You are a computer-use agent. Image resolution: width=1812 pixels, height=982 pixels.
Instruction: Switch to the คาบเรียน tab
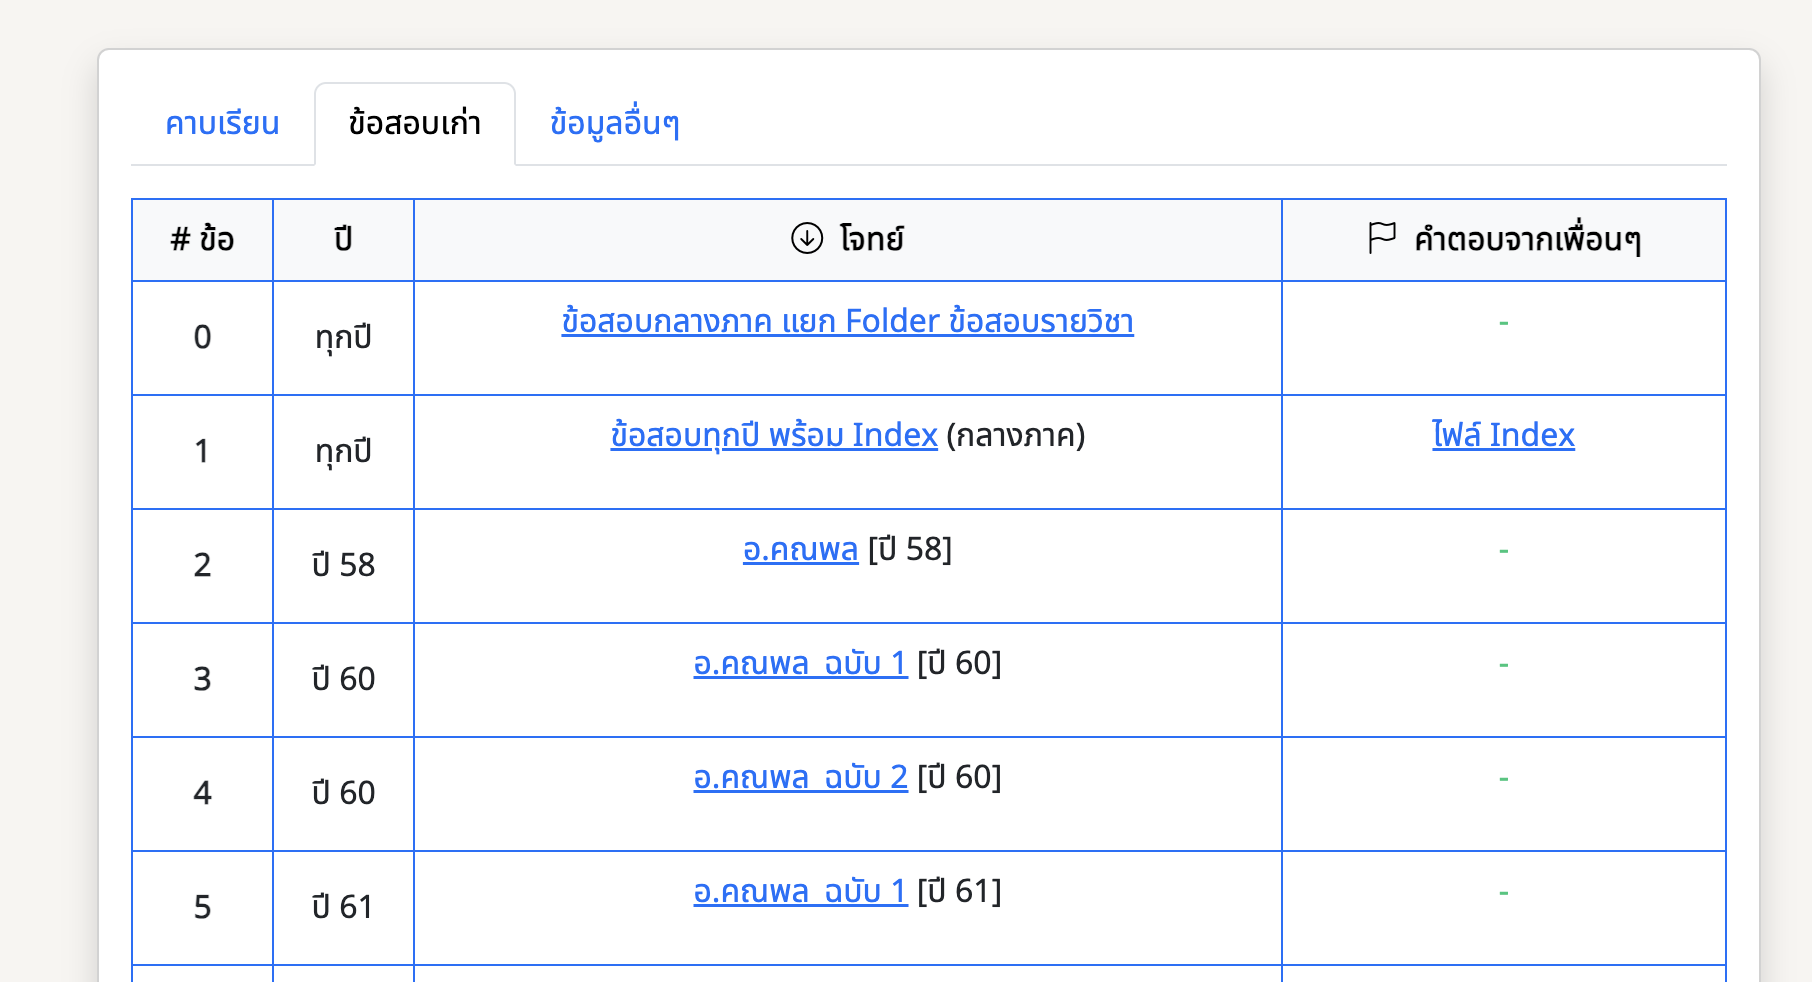(x=222, y=124)
